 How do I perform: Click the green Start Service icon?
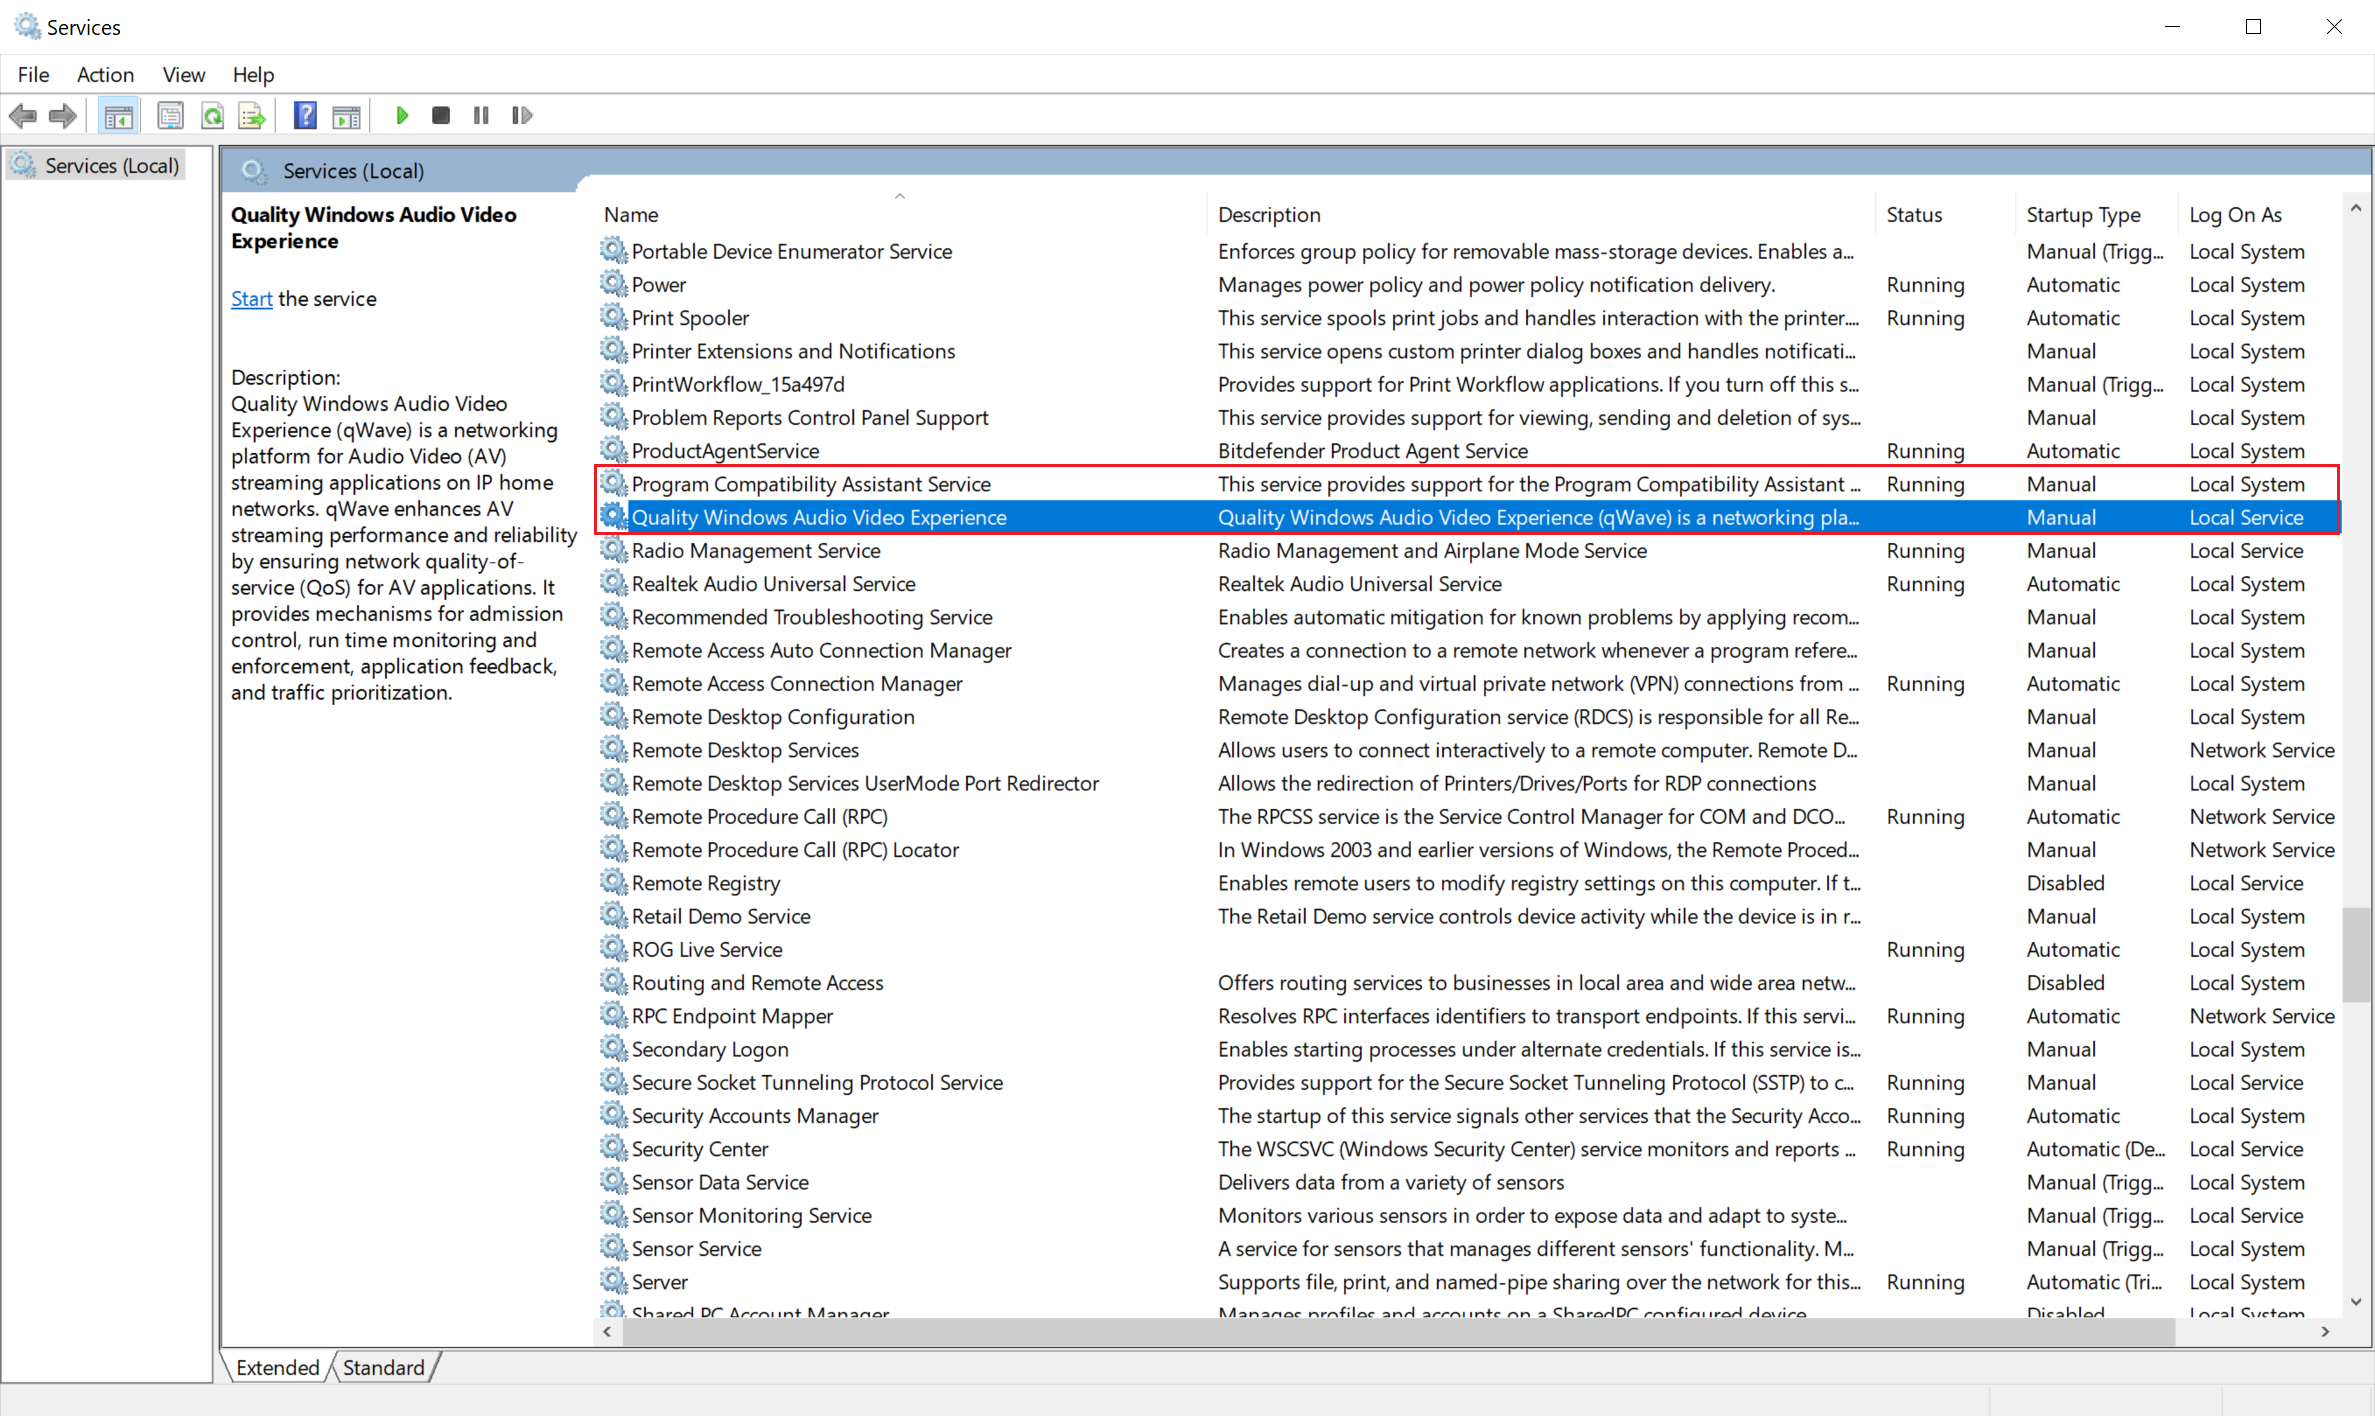click(x=402, y=116)
